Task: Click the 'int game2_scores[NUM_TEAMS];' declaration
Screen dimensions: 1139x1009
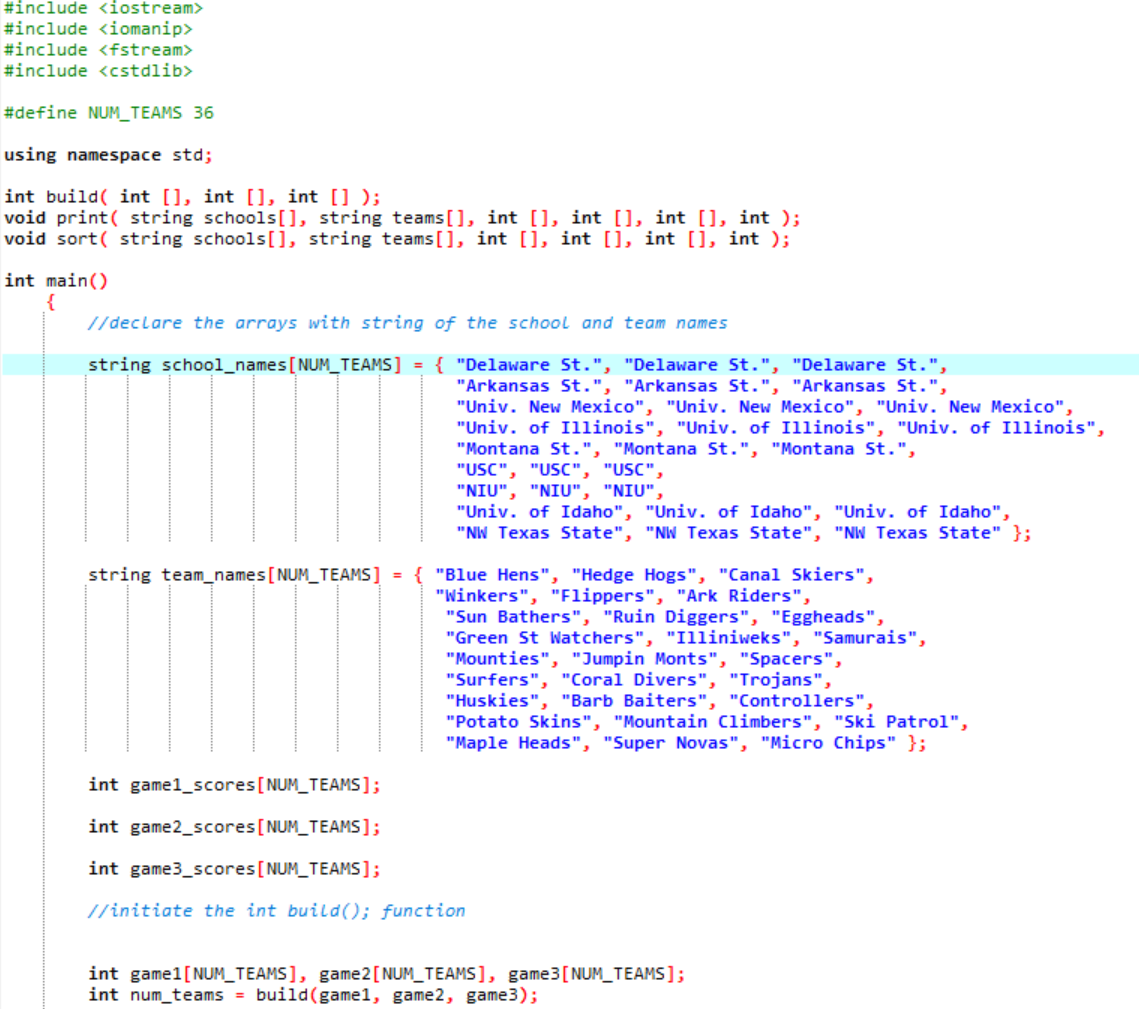Action: pyautogui.click(x=235, y=827)
